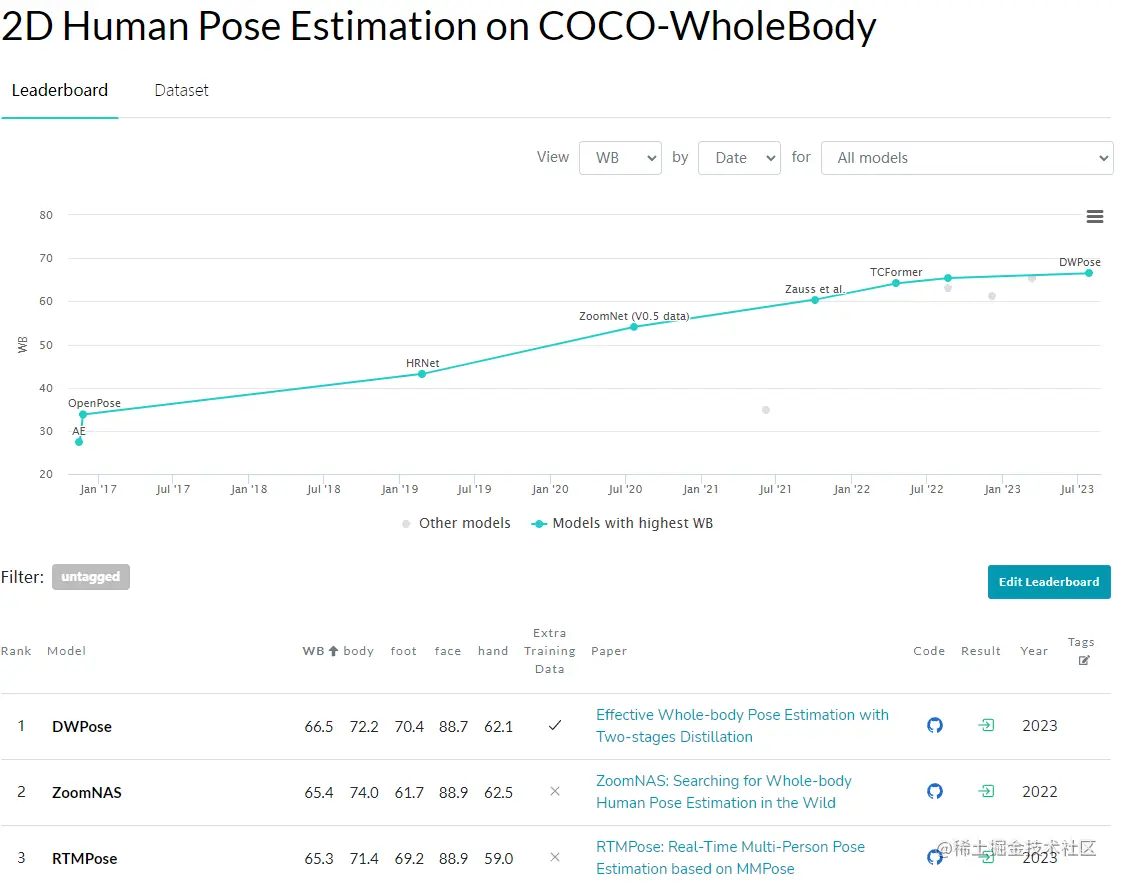Expand the WB metric dropdown
This screenshot has width=1121, height=883.
click(620, 158)
